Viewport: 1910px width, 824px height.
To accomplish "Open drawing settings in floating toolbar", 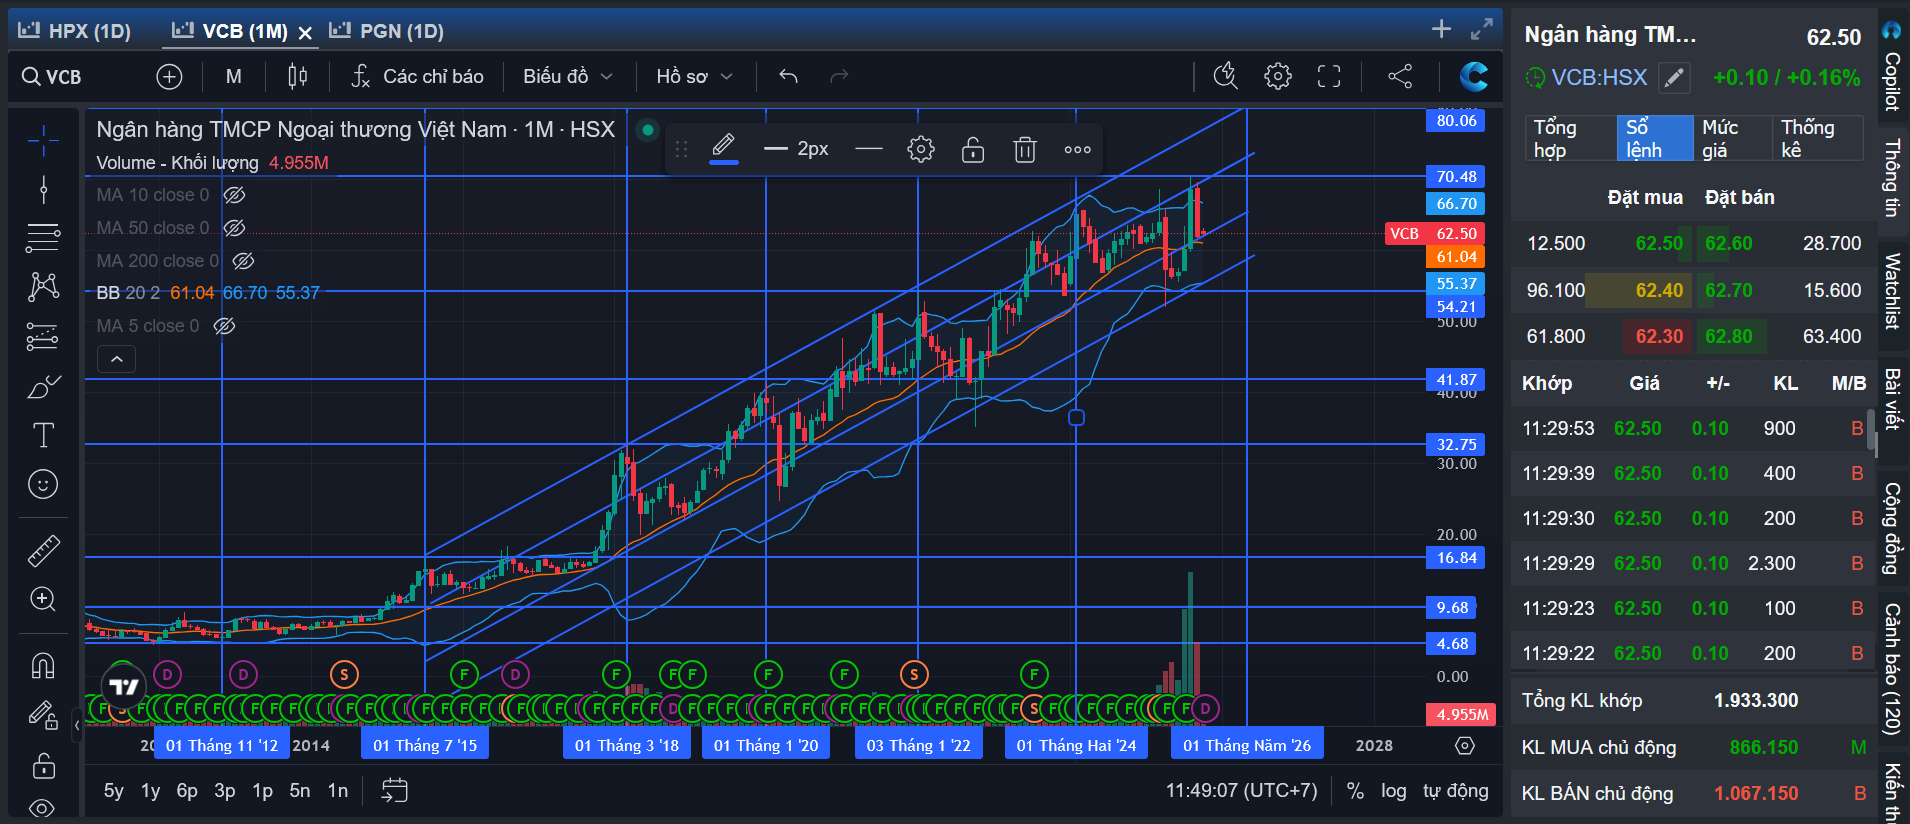I will (x=921, y=149).
